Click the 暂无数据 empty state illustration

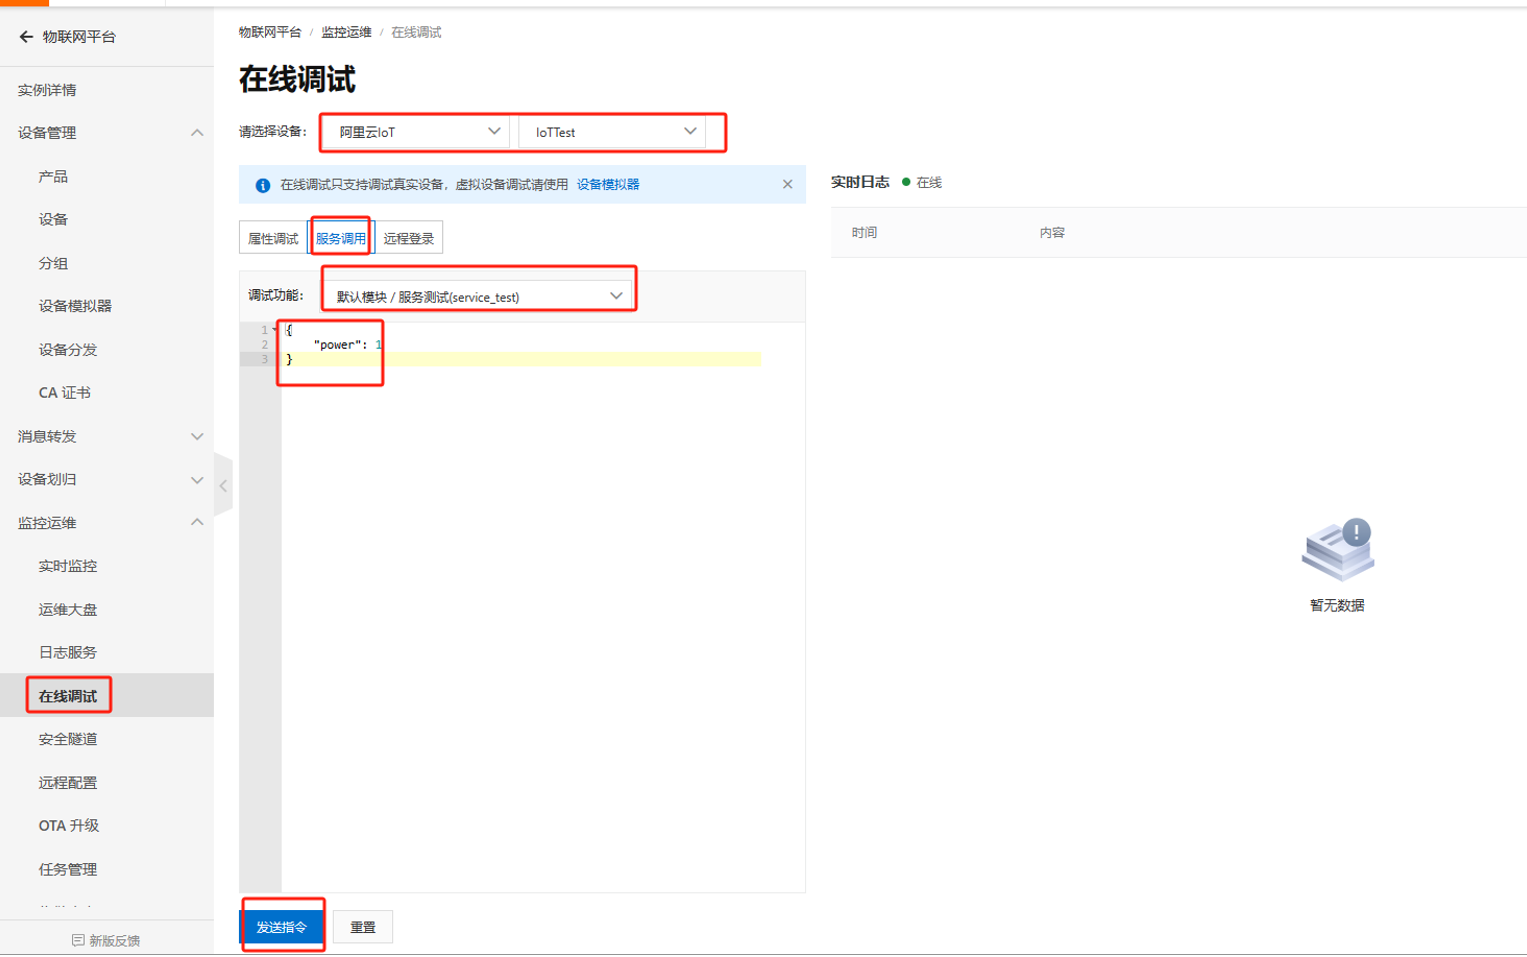[1337, 550]
